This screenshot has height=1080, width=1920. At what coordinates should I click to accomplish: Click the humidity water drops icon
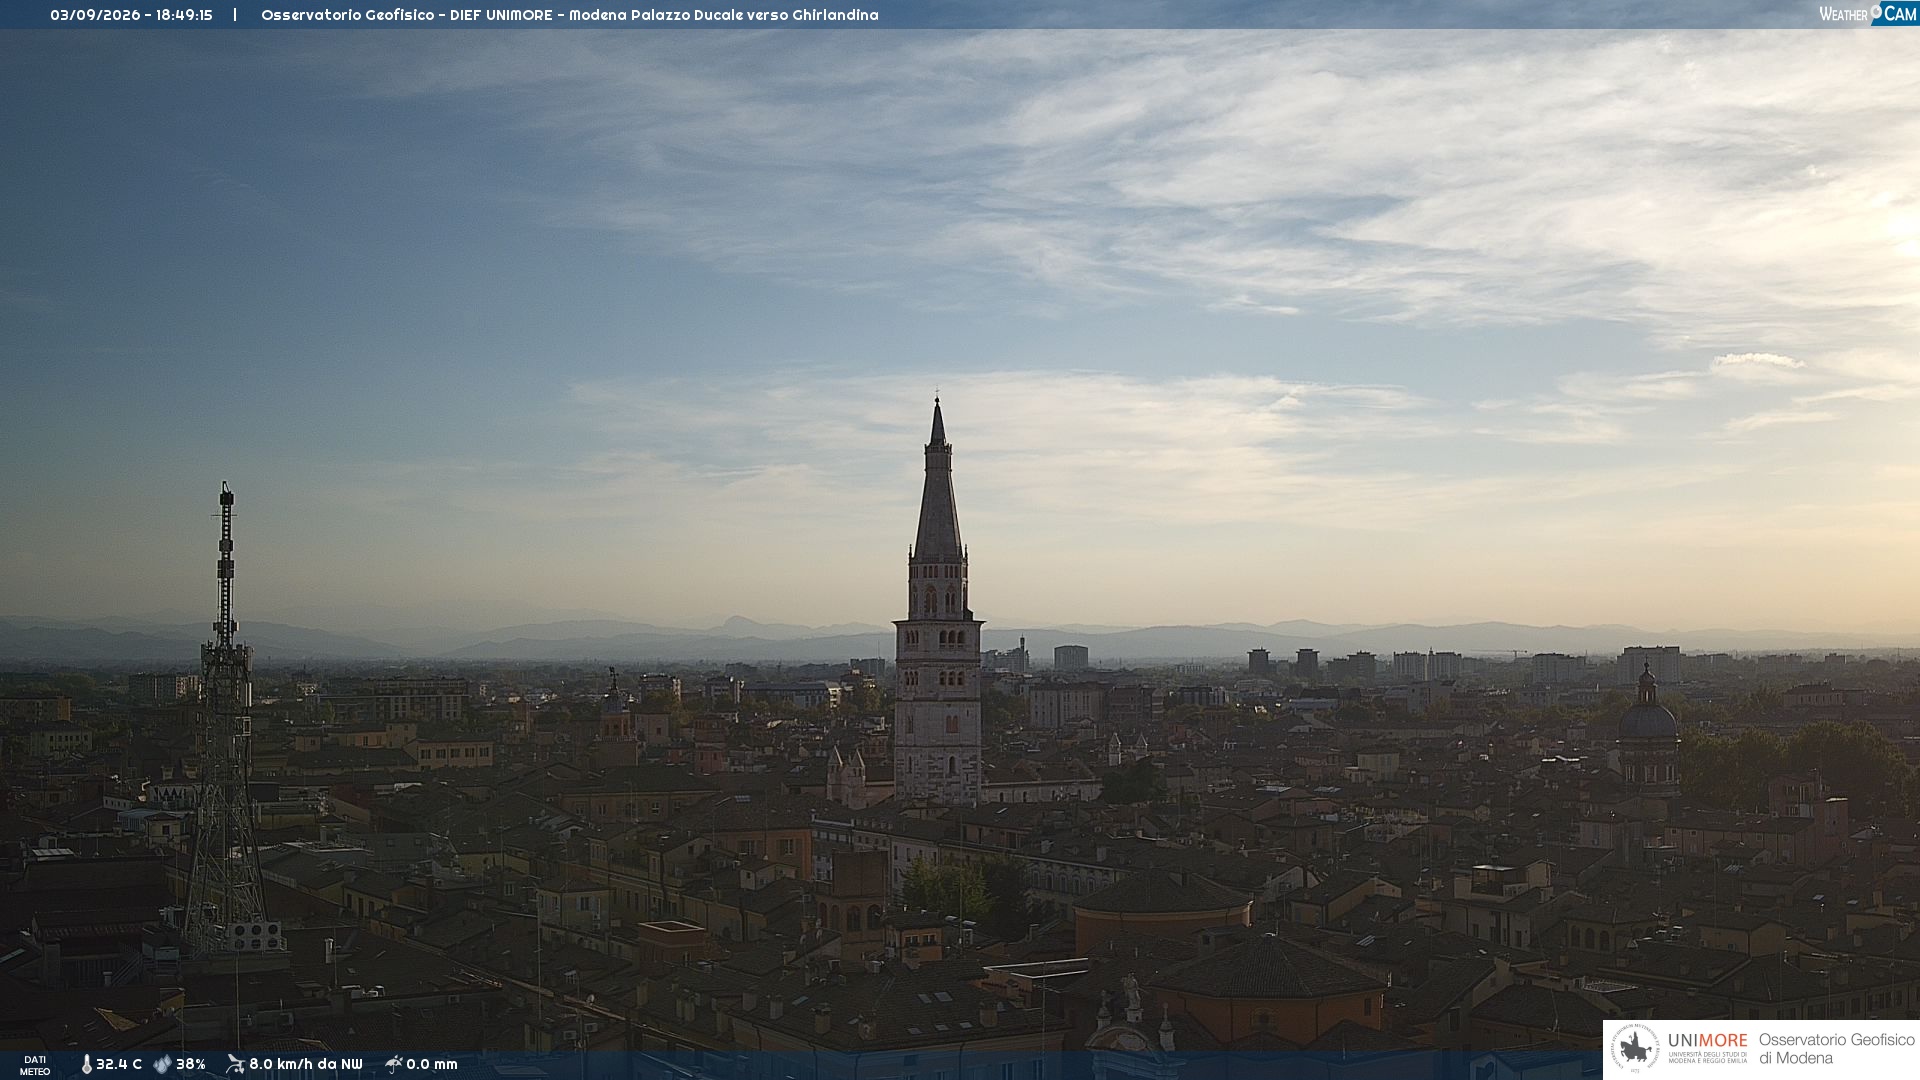tap(162, 1064)
